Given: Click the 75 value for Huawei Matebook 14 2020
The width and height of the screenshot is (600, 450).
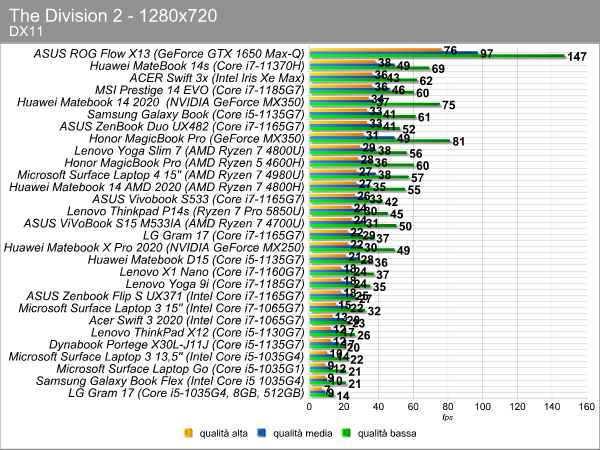Looking at the screenshot, I should coord(448,105).
